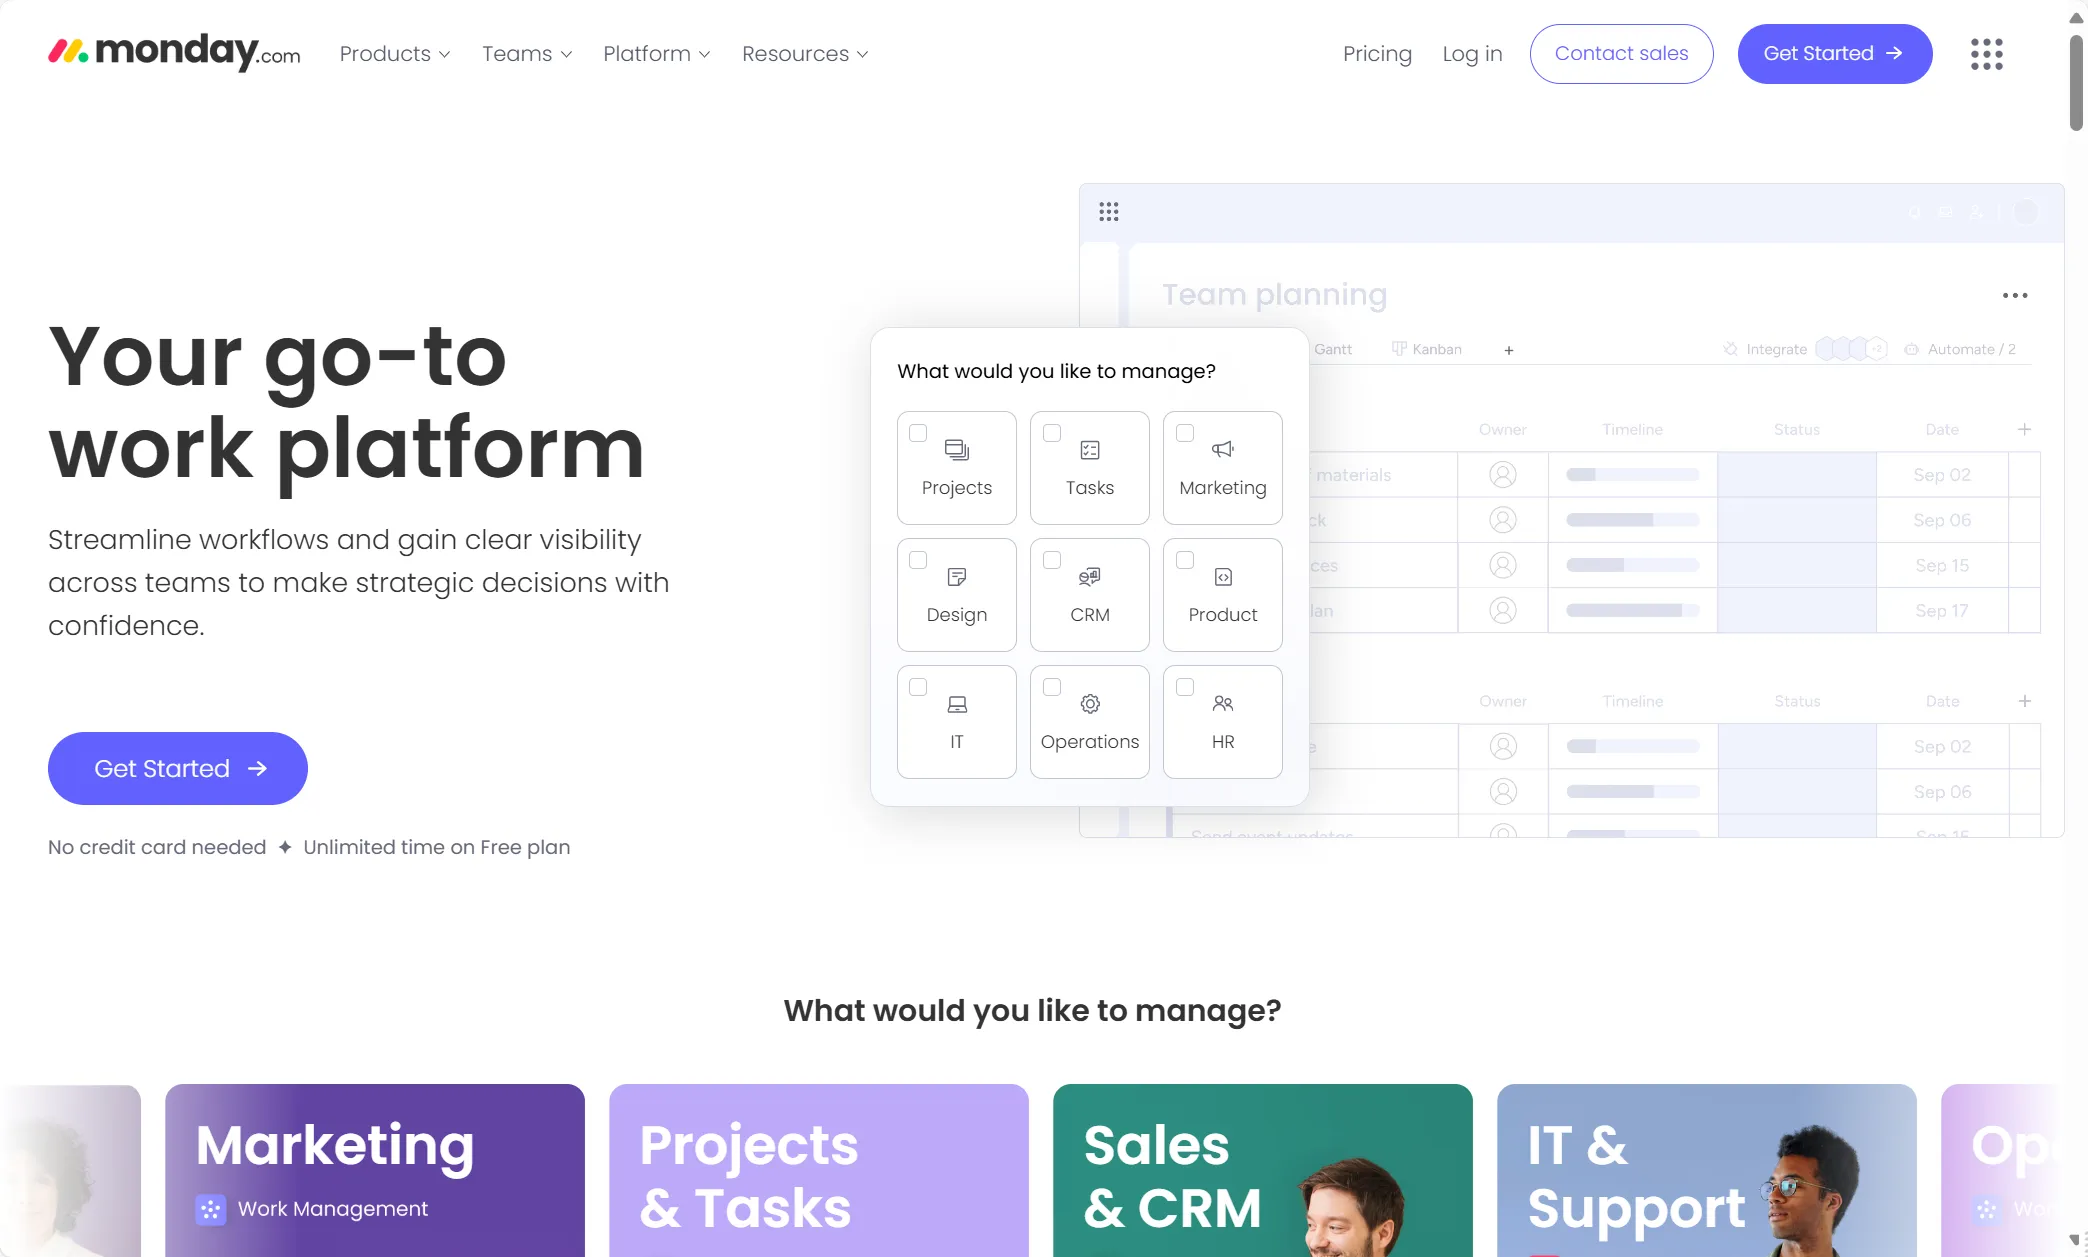Viewport: 2088px width, 1257px height.
Task: Expand the Resources dropdown menu
Action: click(x=805, y=54)
